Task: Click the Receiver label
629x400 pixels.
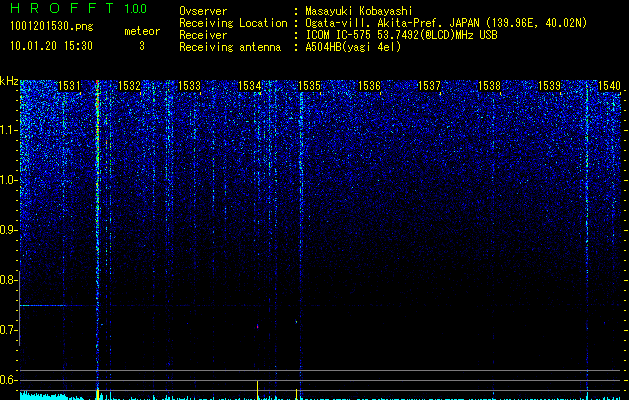Action: 203,35
